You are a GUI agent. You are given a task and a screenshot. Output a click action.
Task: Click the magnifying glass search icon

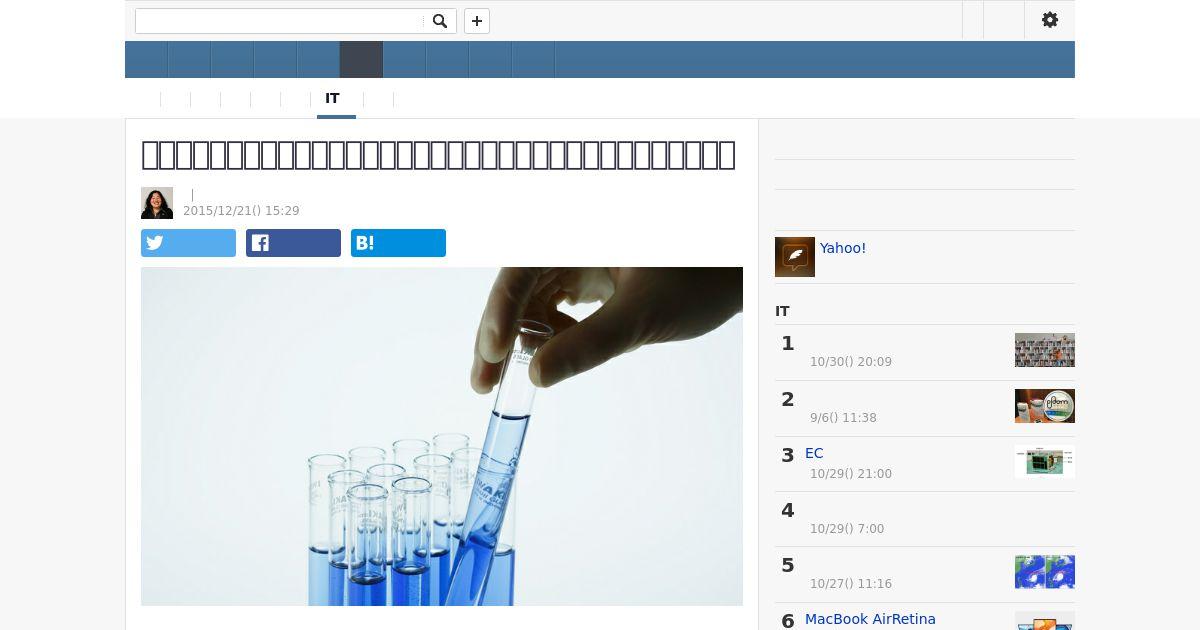pos(440,21)
